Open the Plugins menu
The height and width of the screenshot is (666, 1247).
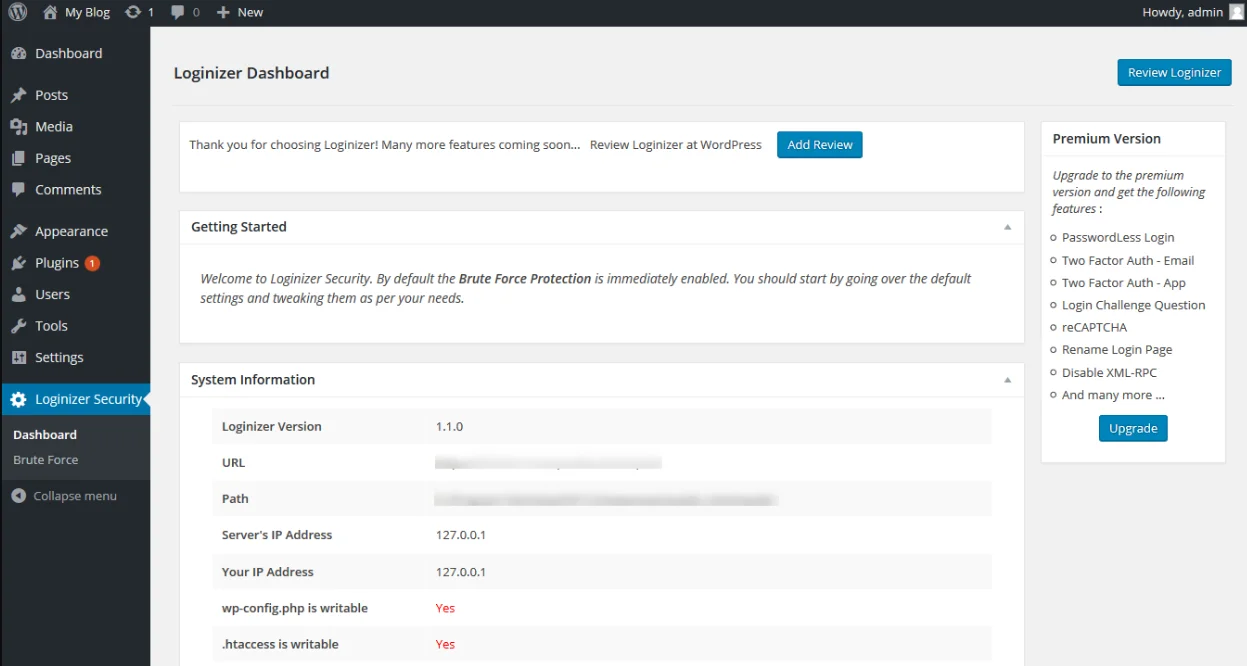pyautogui.click(x=57, y=263)
